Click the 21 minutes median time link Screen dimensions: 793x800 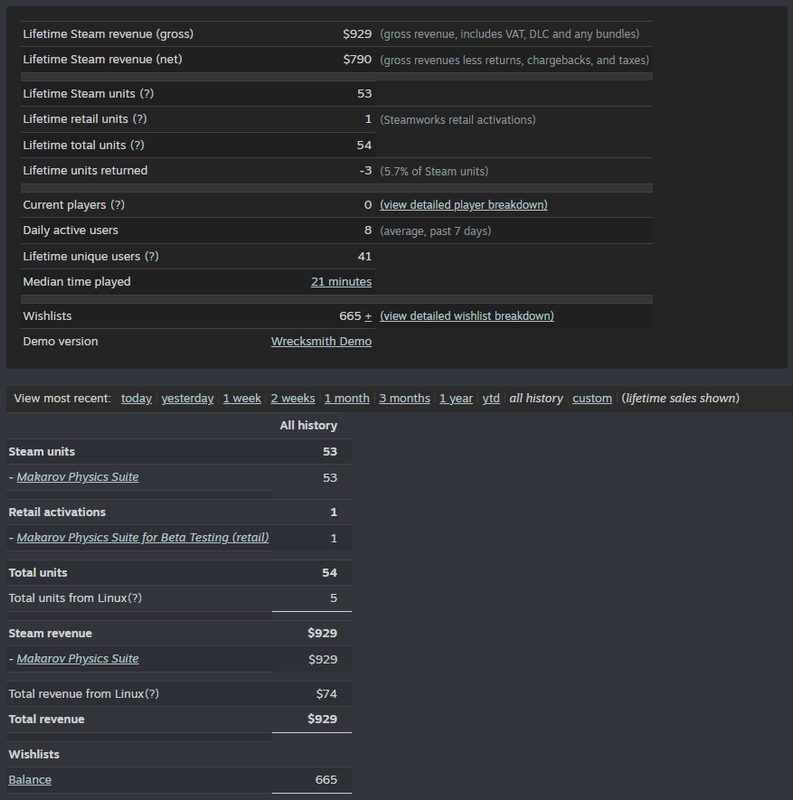pyautogui.click(x=341, y=282)
